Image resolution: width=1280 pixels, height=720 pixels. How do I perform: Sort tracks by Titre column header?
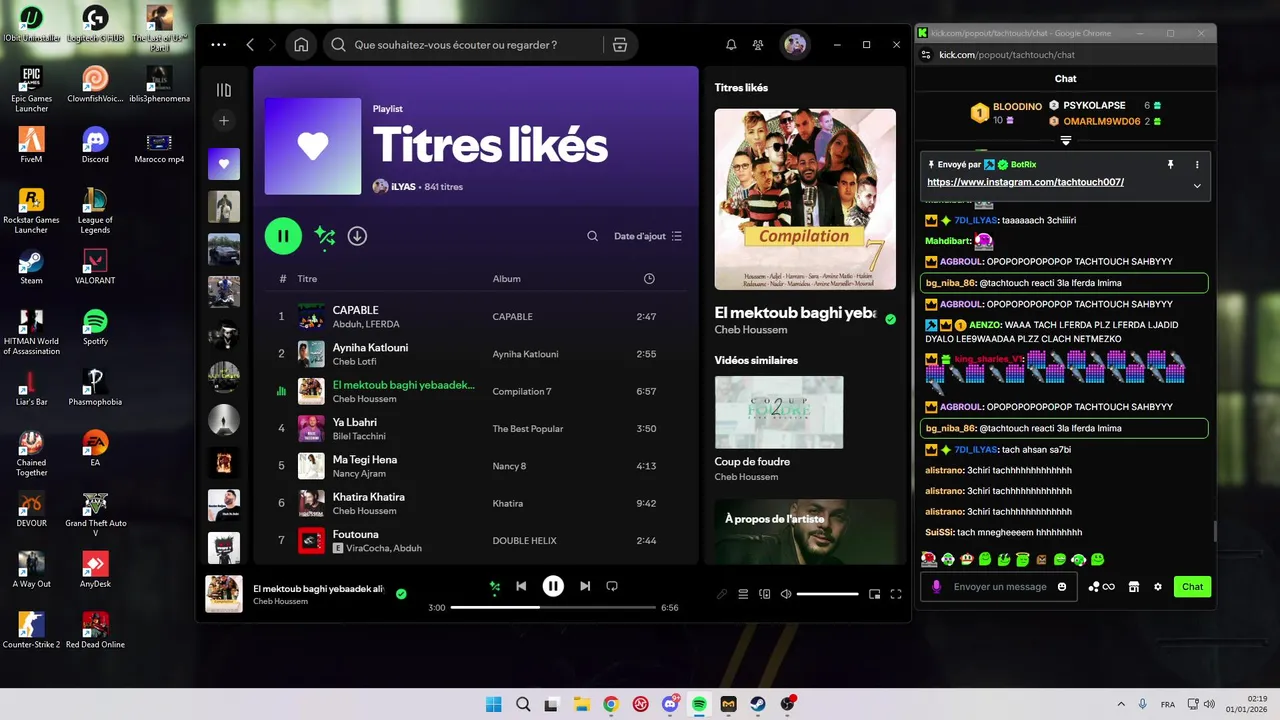tap(307, 279)
